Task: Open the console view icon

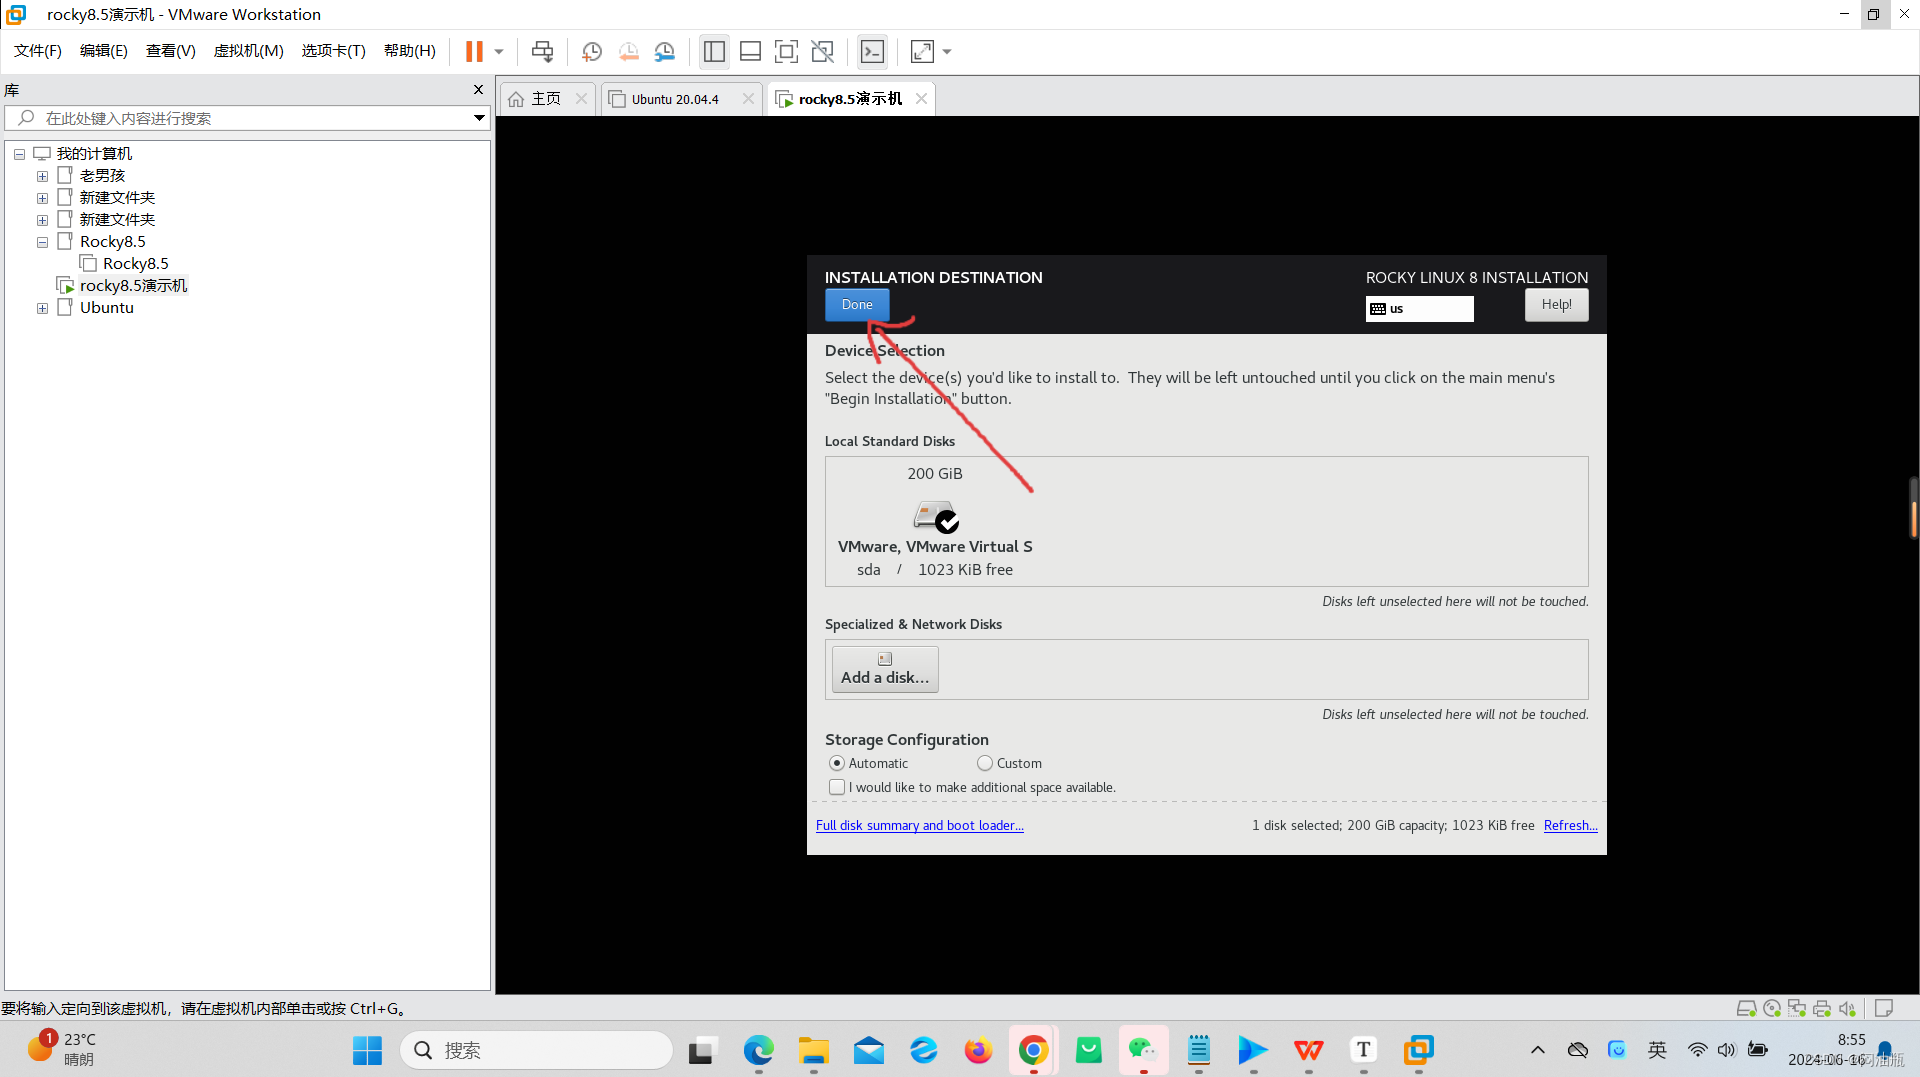Action: tap(872, 51)
